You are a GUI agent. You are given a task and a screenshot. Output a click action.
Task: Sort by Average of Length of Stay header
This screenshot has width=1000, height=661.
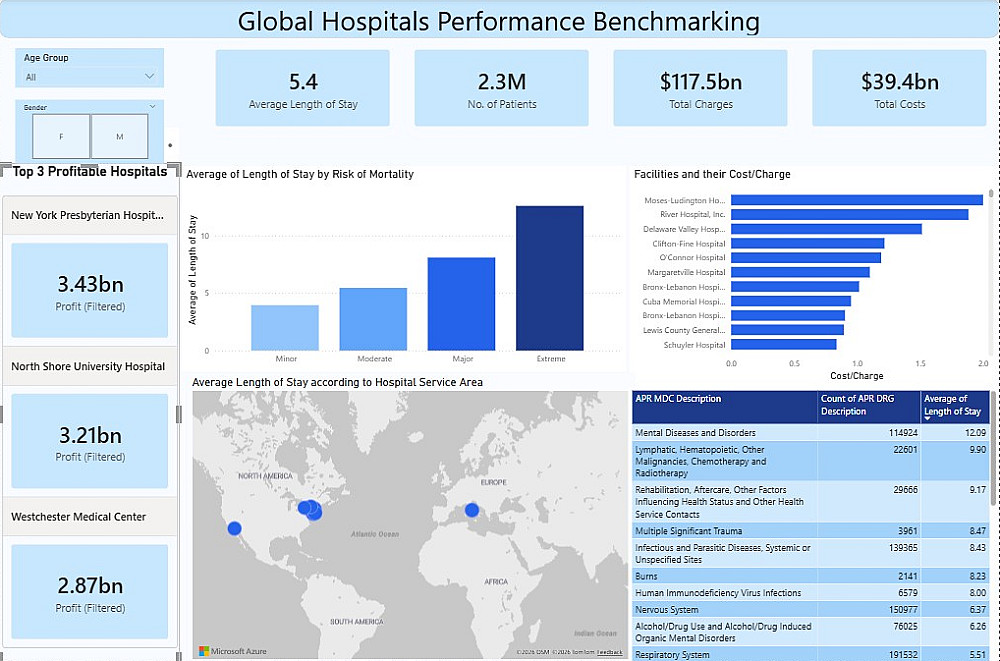pos(955,406)
